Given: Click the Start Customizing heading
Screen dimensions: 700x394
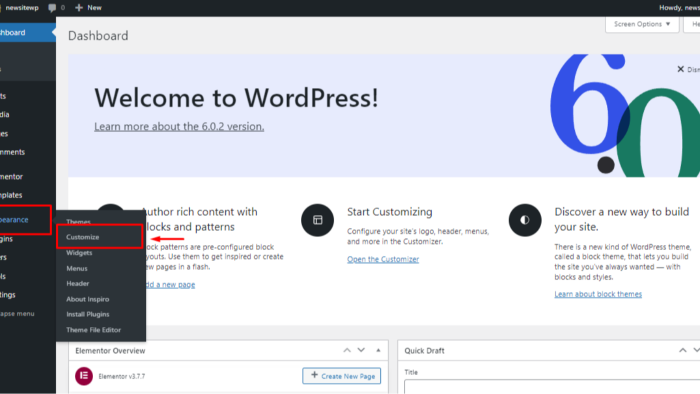Looking at the screenshot, I should 390,212.
